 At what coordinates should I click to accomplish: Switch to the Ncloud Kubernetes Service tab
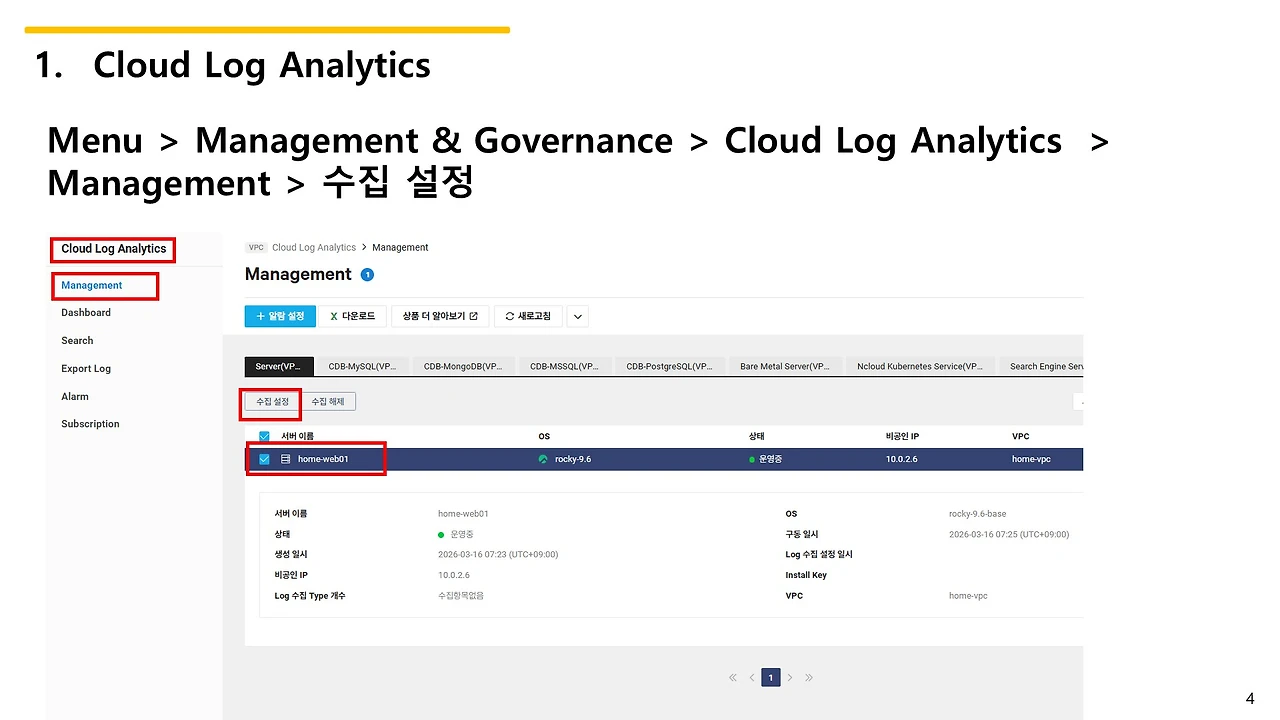[920, 367]
